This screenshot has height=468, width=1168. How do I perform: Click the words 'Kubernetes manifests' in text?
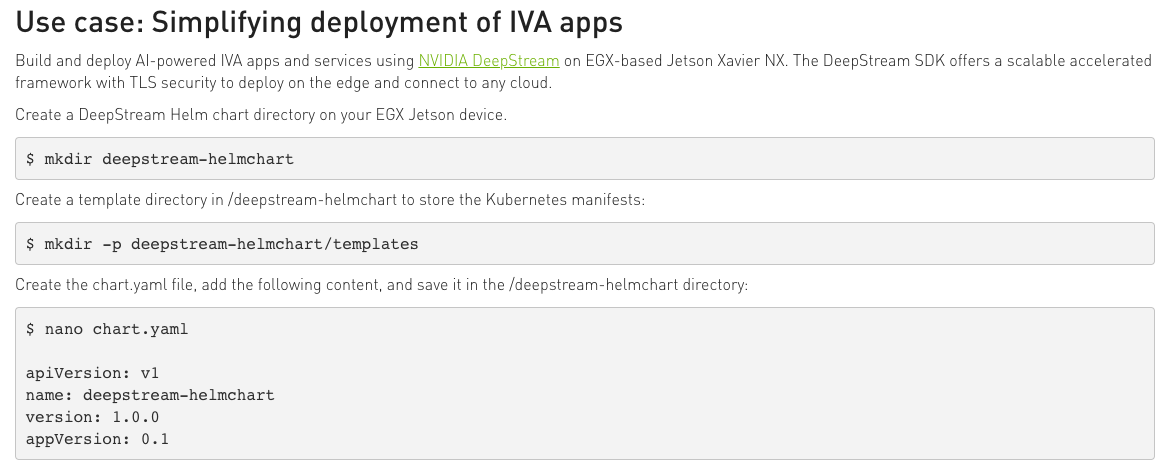(565, 200)
